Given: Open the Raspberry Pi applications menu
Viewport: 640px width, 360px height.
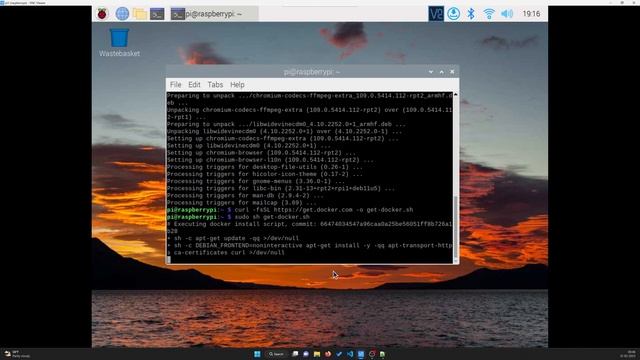Looking at the screenshot, I should tap(102, 14).
